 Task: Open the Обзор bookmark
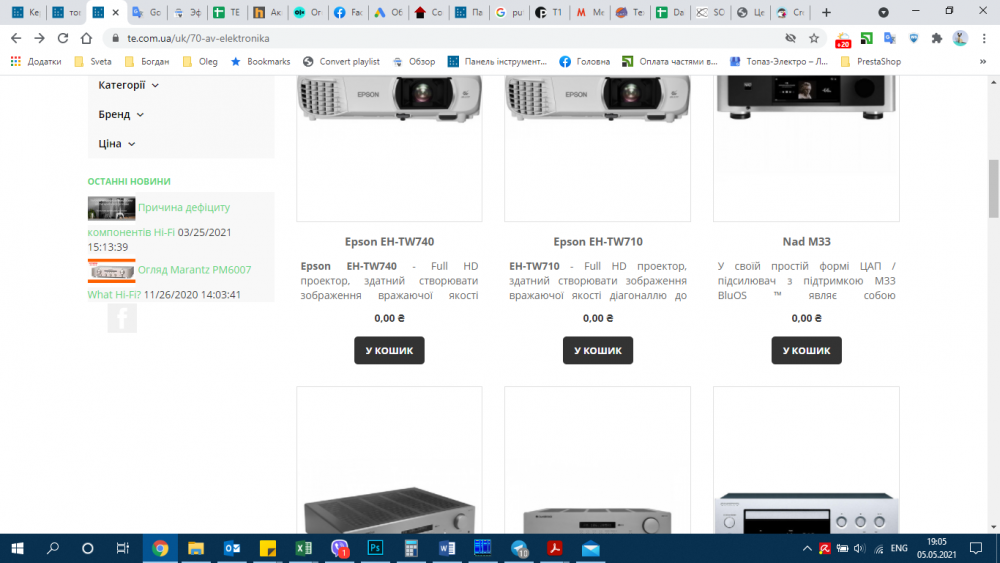(x=414, y=62)
